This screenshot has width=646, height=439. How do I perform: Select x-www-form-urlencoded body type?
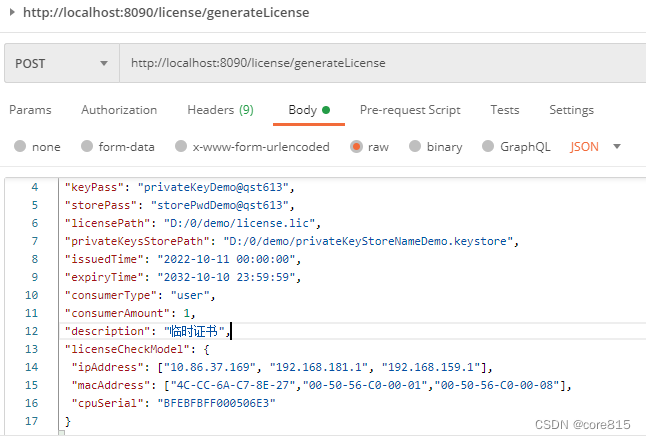click(x=181, y=146)
